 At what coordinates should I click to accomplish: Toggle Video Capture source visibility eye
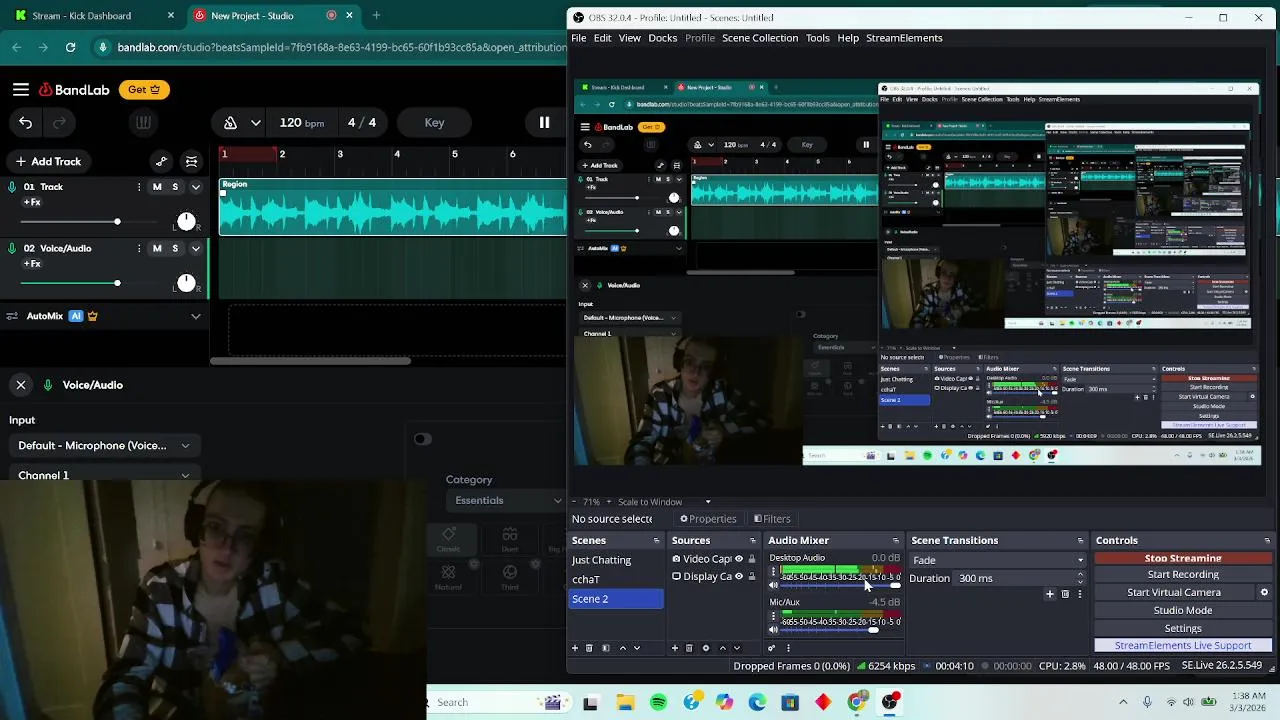739,559
